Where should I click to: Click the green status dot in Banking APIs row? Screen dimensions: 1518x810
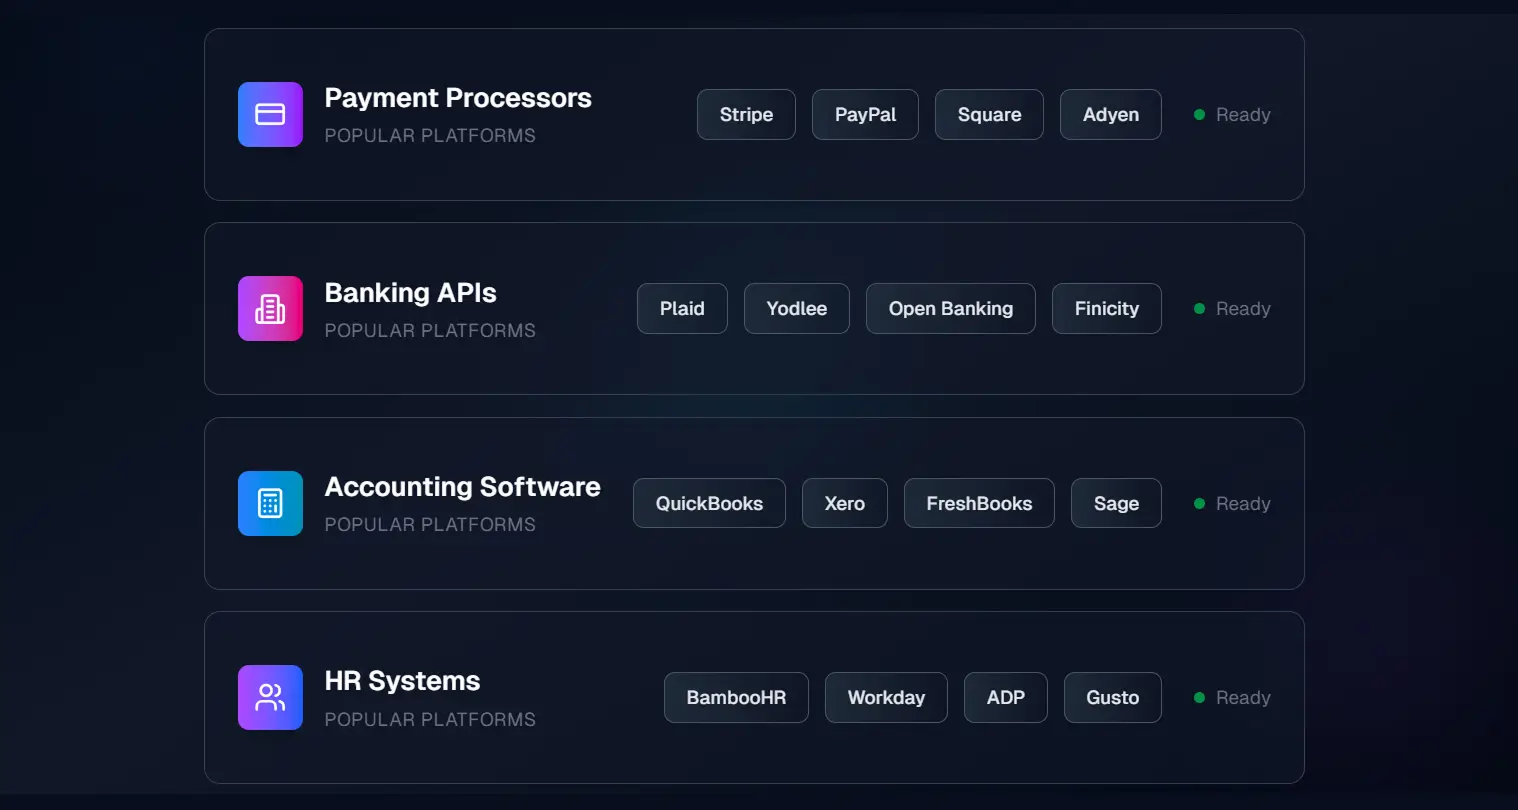[1199, 308]
